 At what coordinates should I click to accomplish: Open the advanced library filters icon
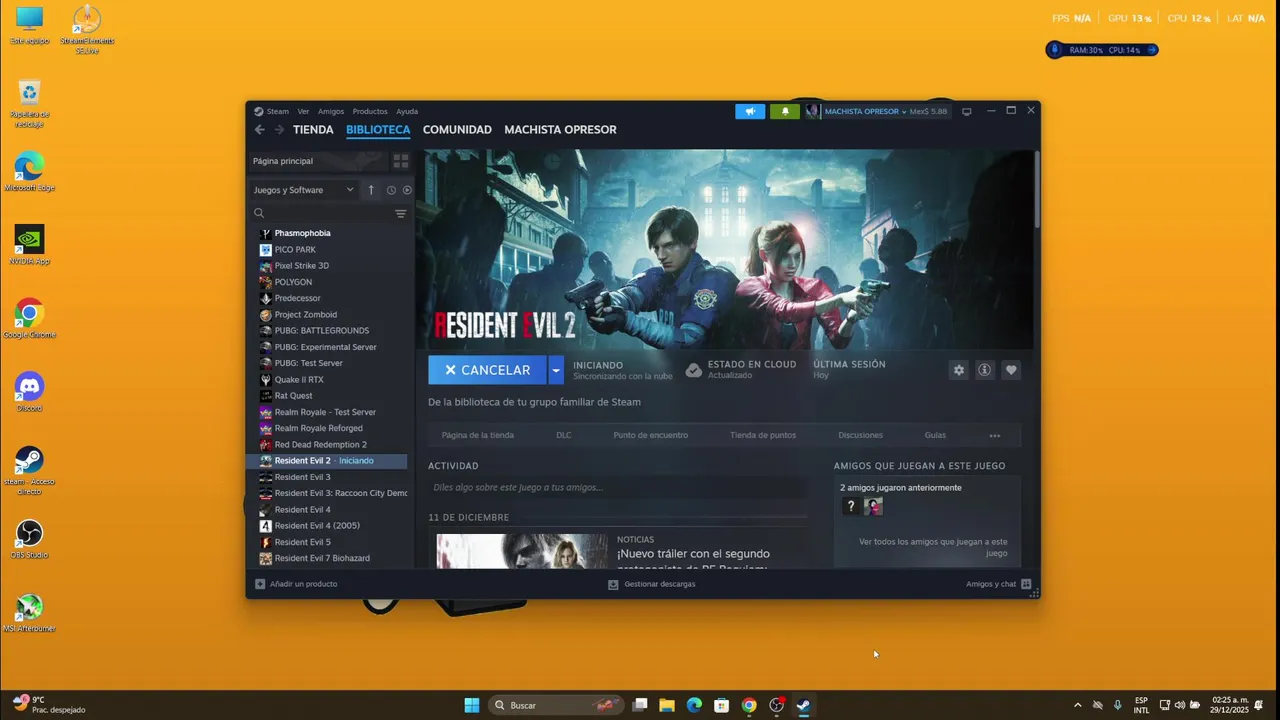click(400, 213)
